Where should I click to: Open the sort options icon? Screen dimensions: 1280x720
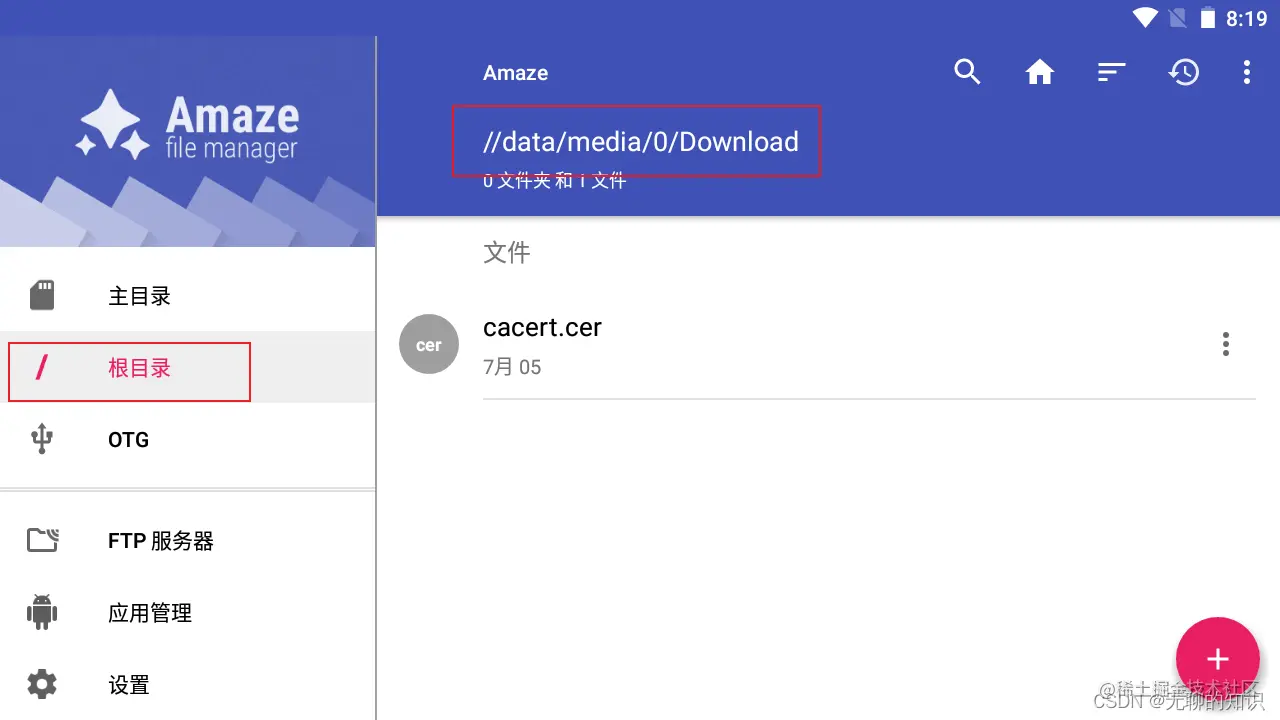[1112, 72]
